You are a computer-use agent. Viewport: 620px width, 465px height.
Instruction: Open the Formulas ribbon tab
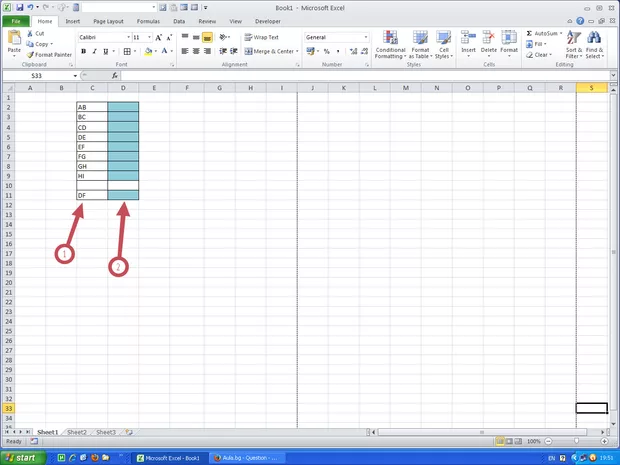coord(148,20)
